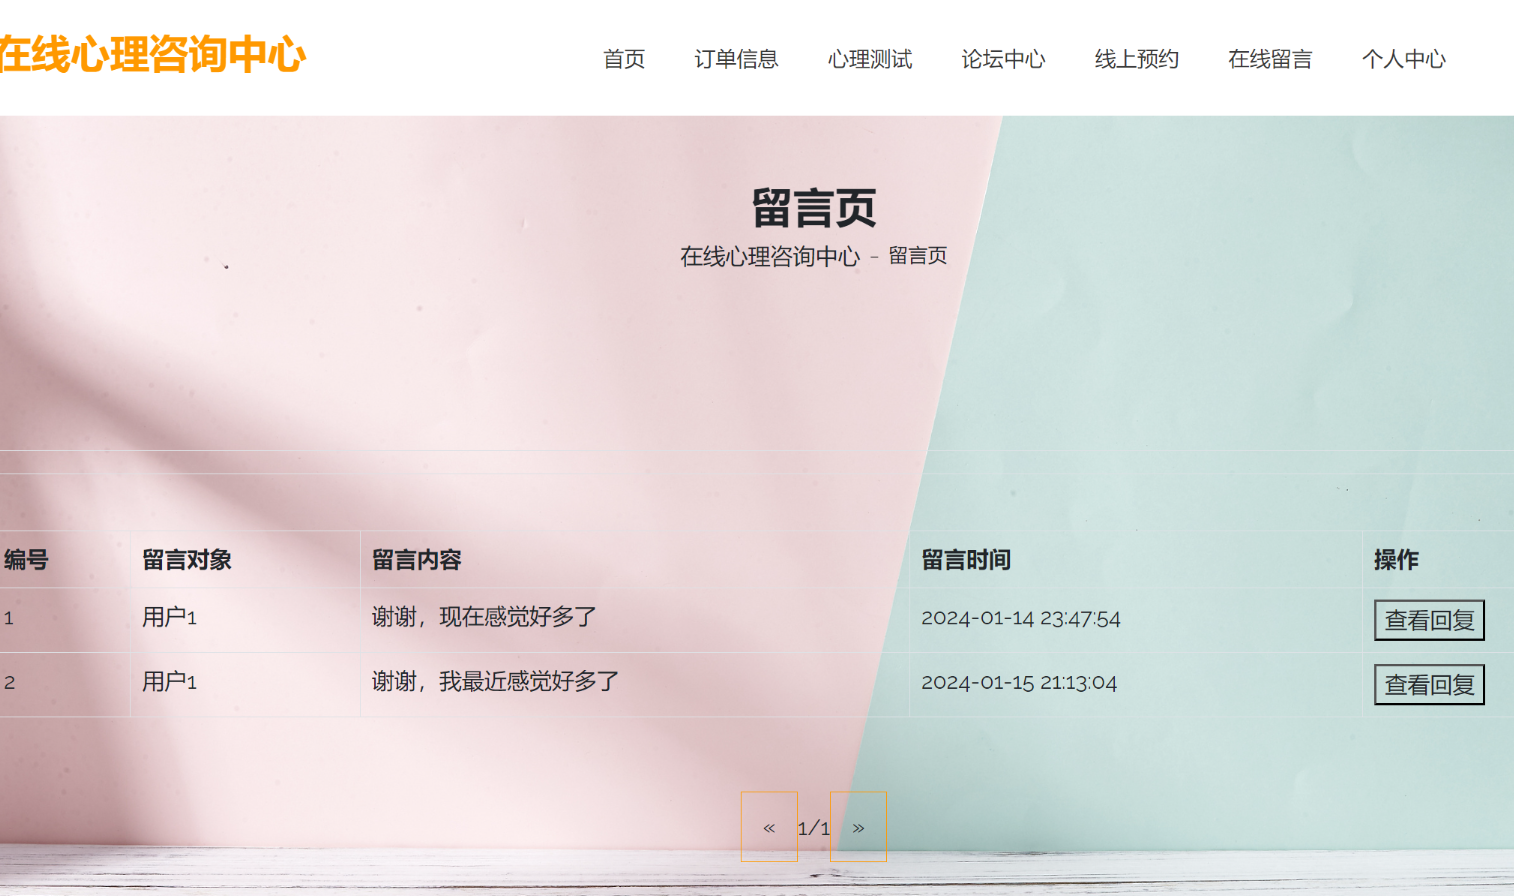Go to 线上预约 booking page
Viewport: 1514px width, 896px height.
(x=1137, y=60)
